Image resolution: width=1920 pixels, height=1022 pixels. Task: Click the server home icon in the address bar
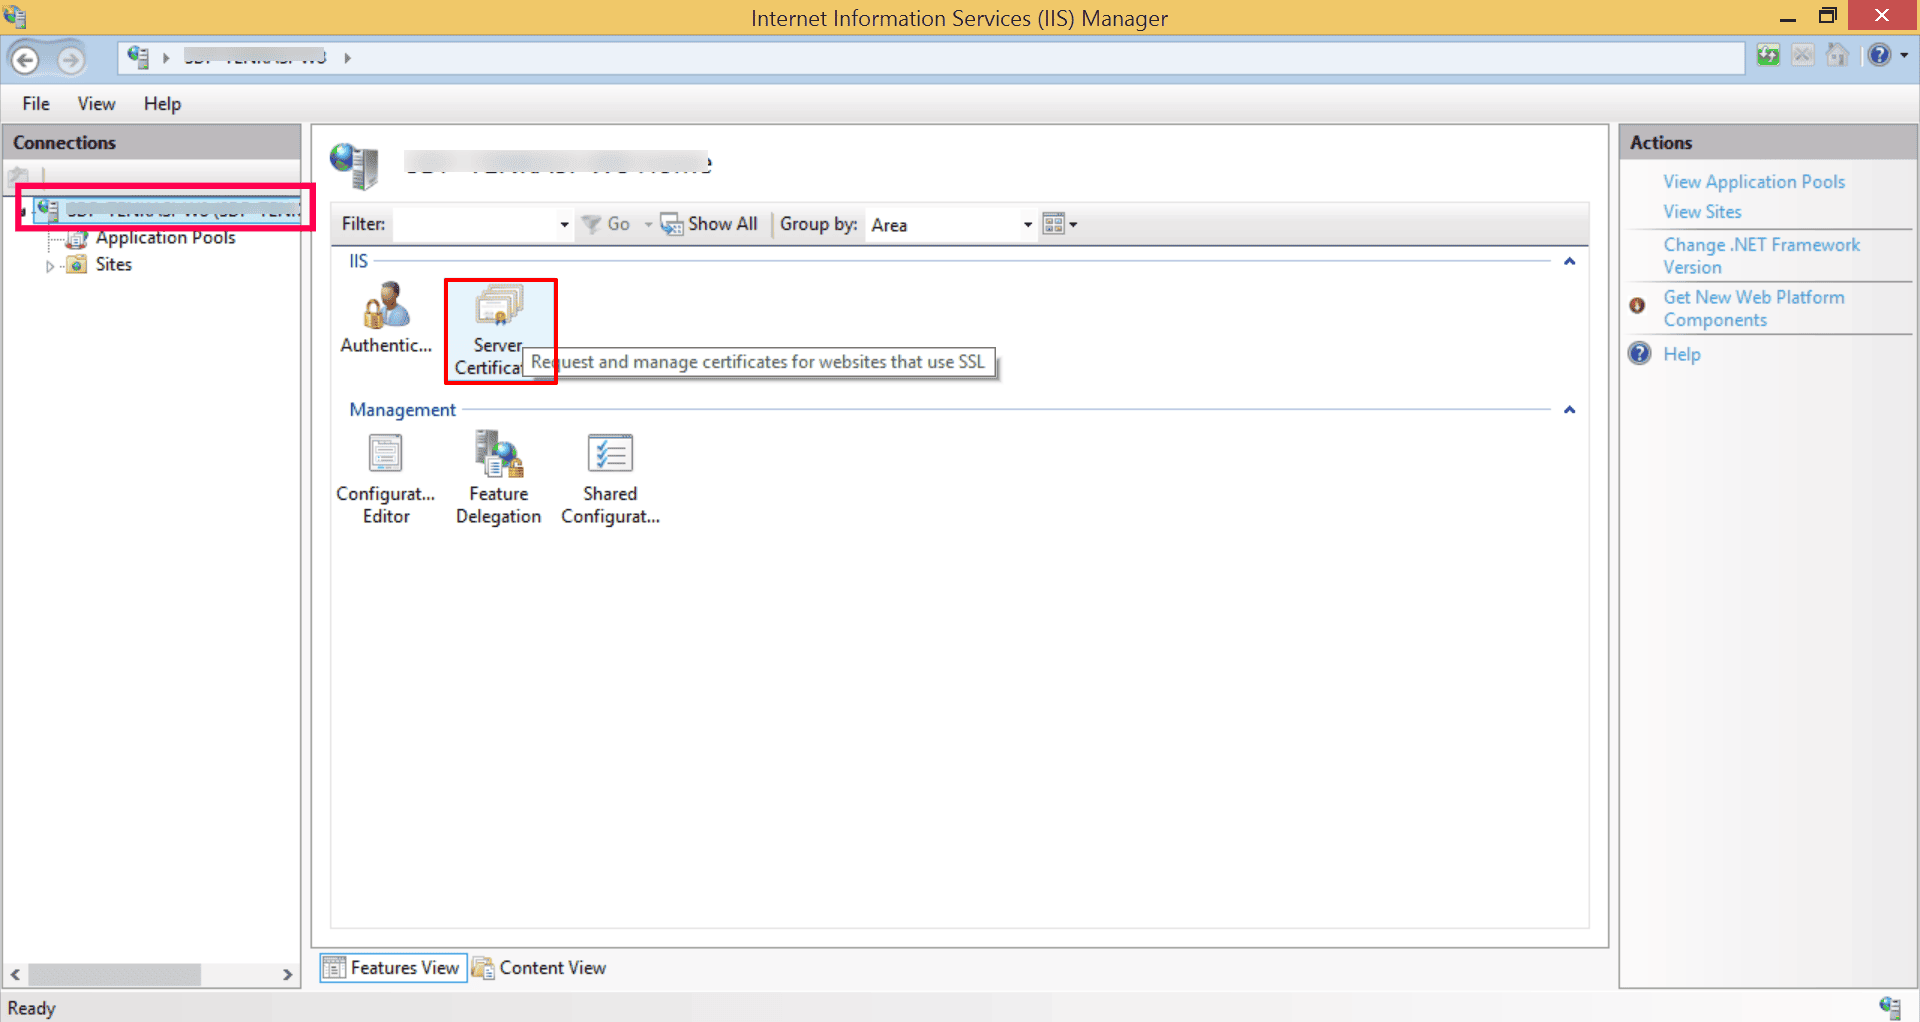(138, 57)
